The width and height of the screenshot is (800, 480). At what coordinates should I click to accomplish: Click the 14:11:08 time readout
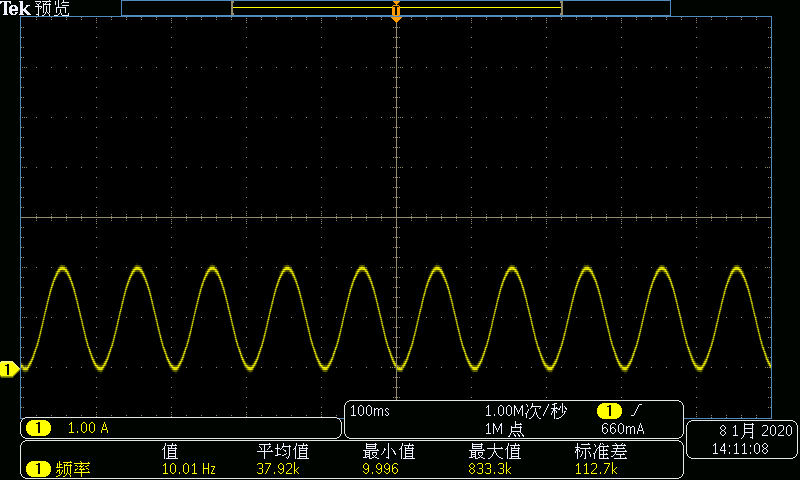coord(740,449)
